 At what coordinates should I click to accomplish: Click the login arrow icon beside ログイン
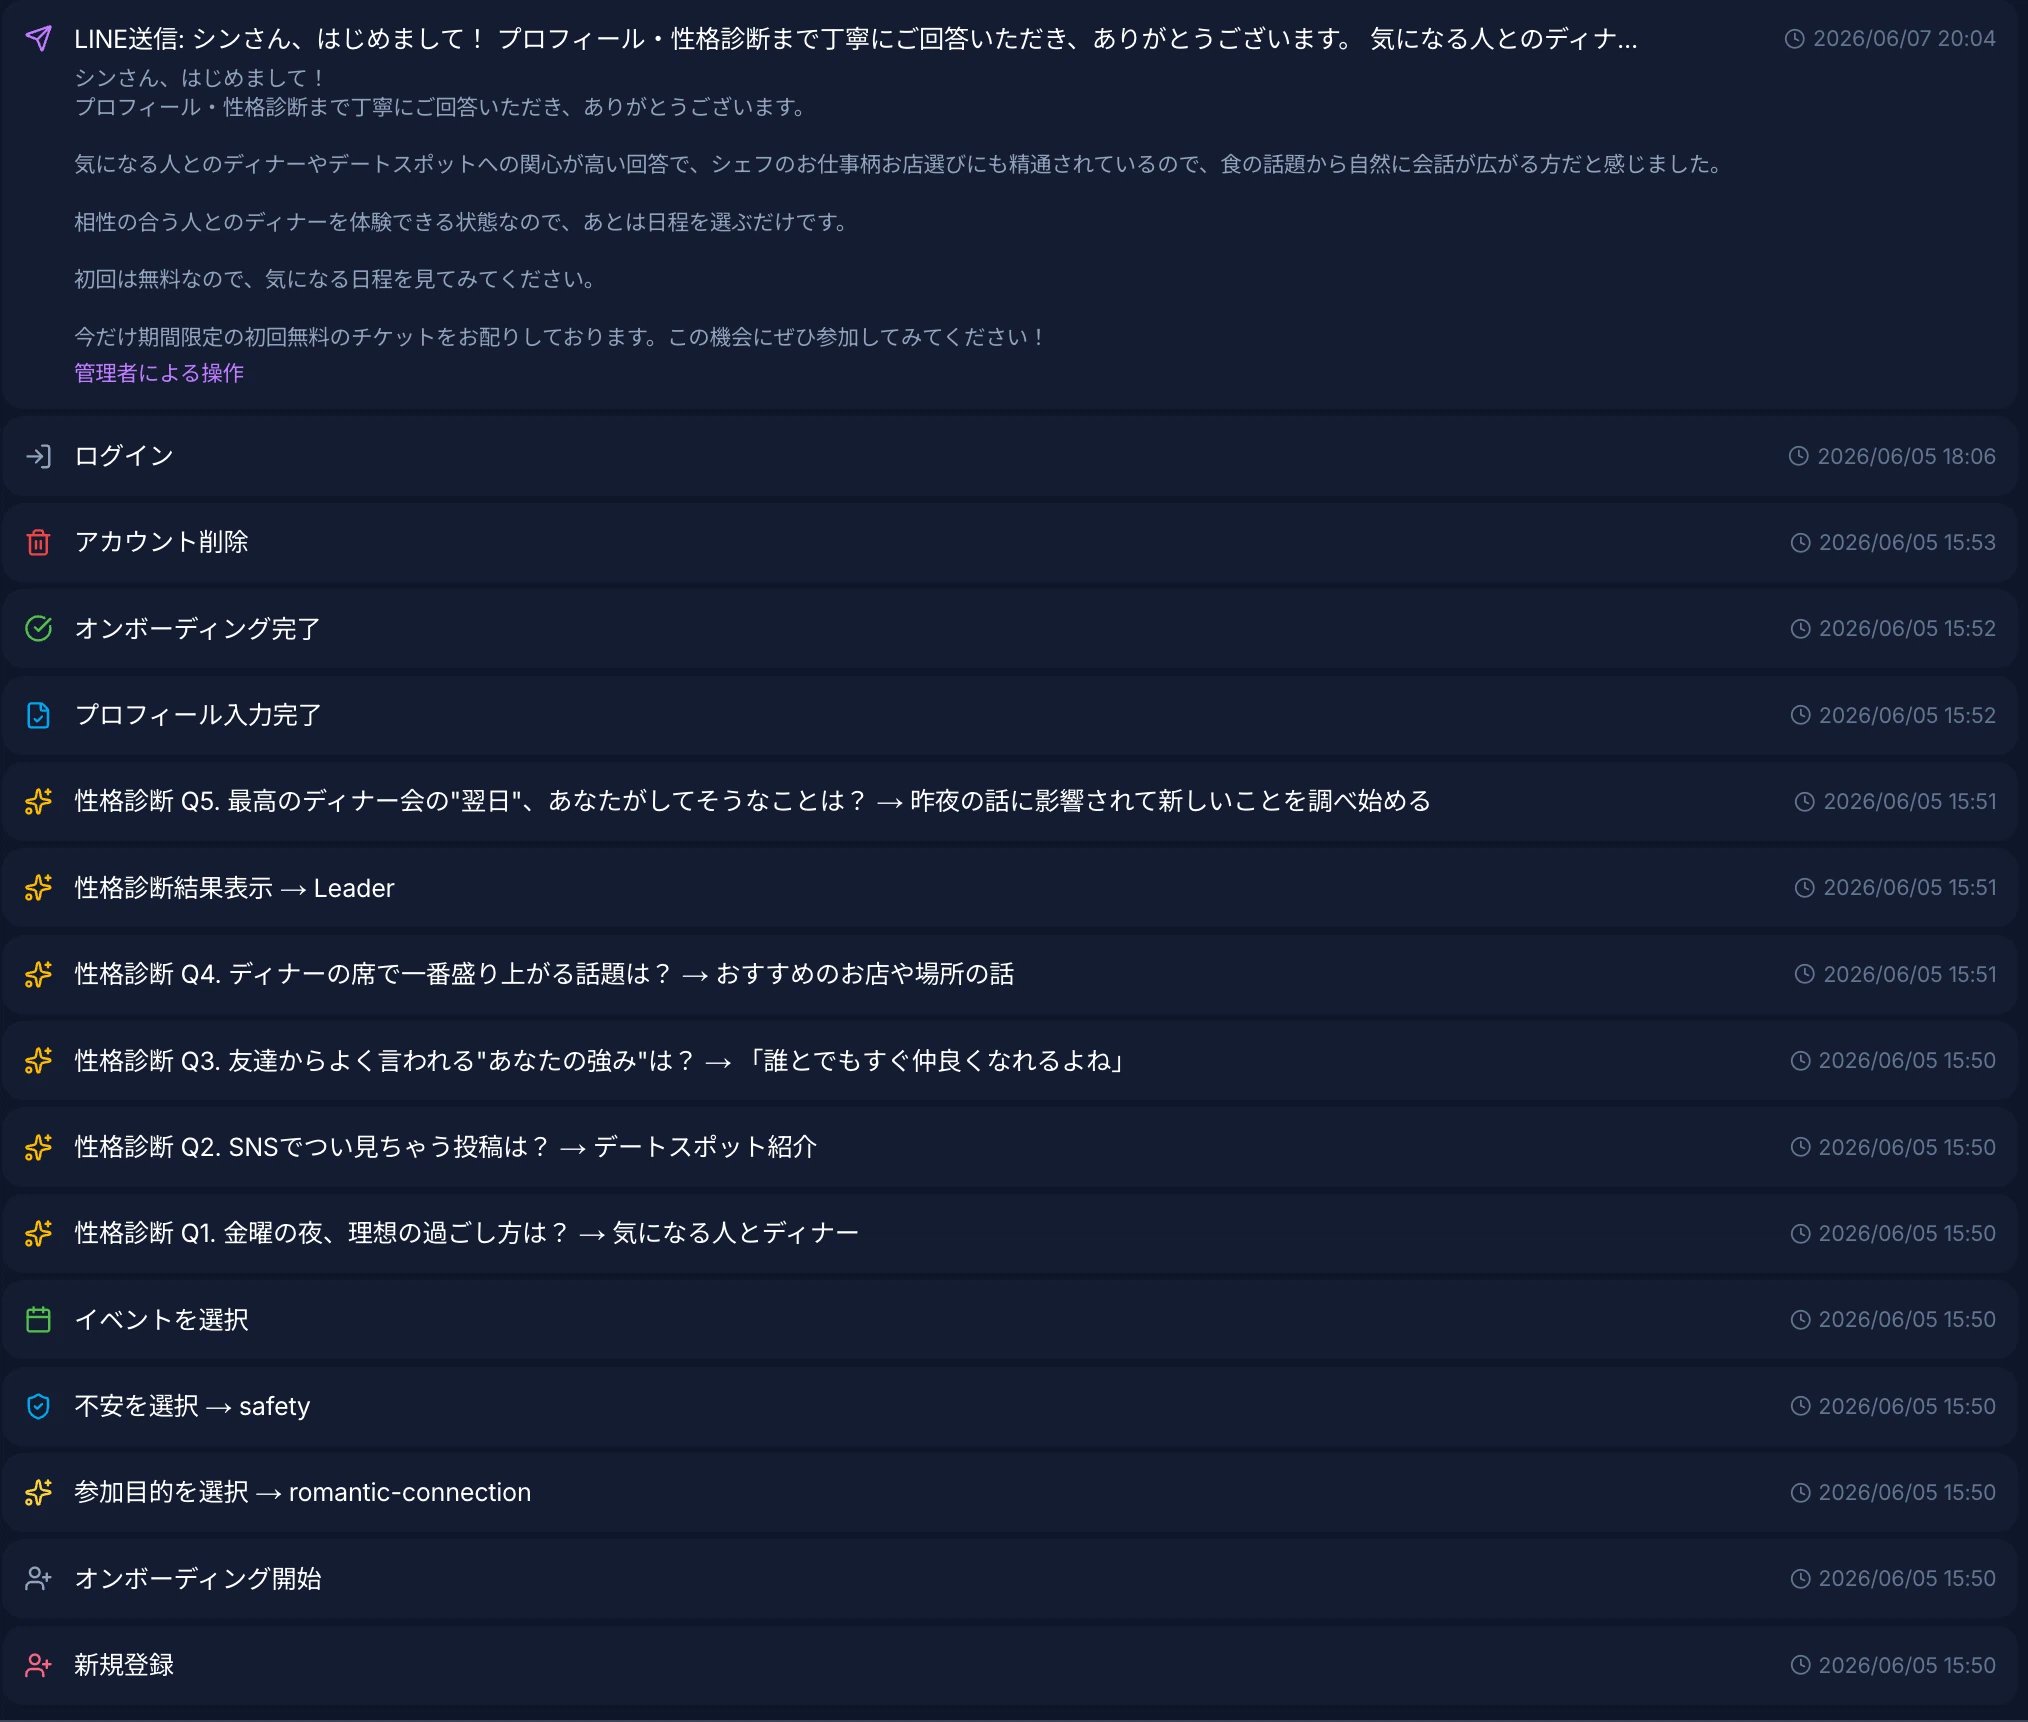(38, 457)
